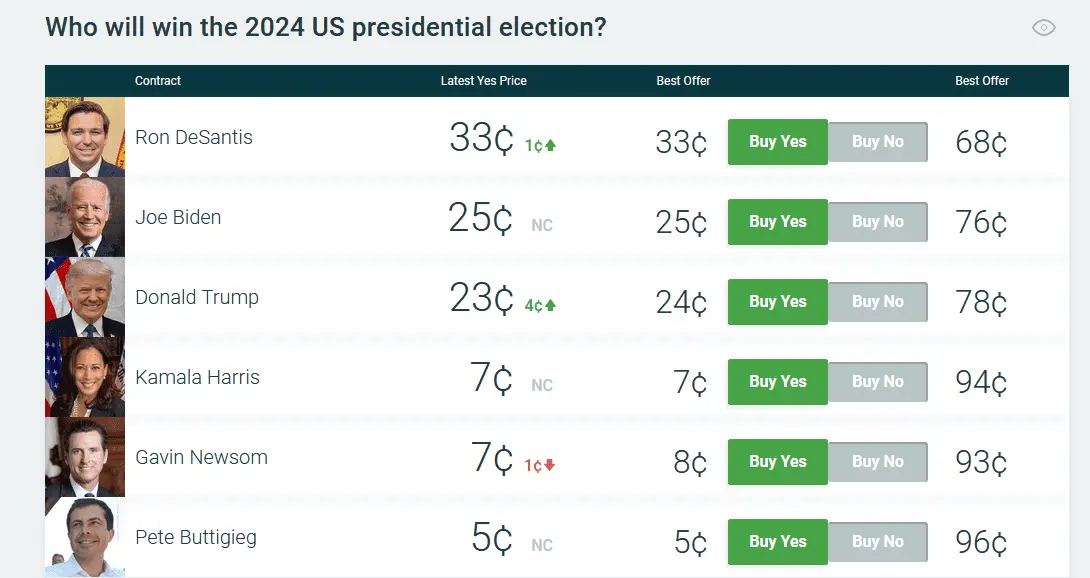
Task: Click Kamala Harris portrait thumbnail
Action: pos(85,377)
